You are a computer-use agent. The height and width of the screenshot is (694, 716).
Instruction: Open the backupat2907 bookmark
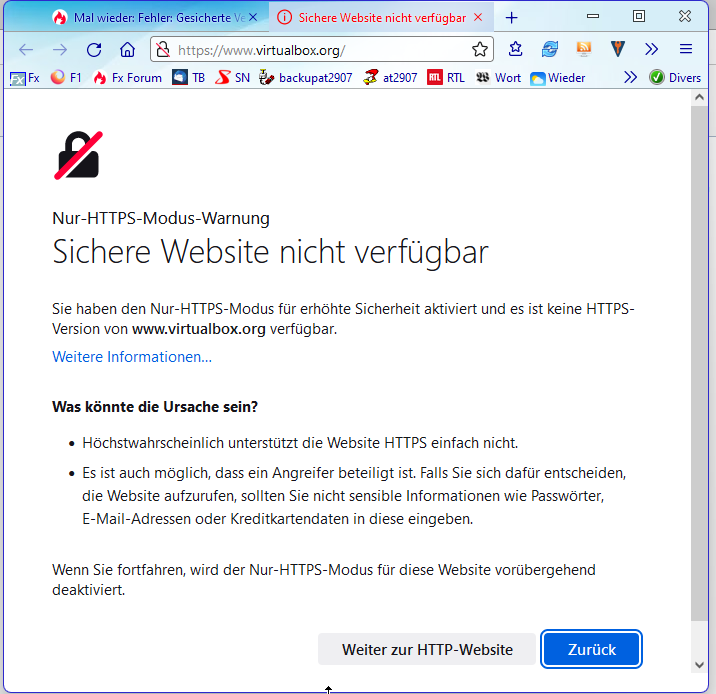[x=305, y=78]
